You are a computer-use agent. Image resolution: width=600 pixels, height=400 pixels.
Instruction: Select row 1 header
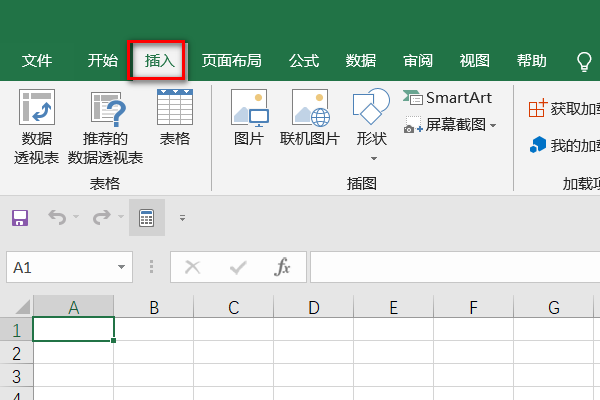[16, 330]
